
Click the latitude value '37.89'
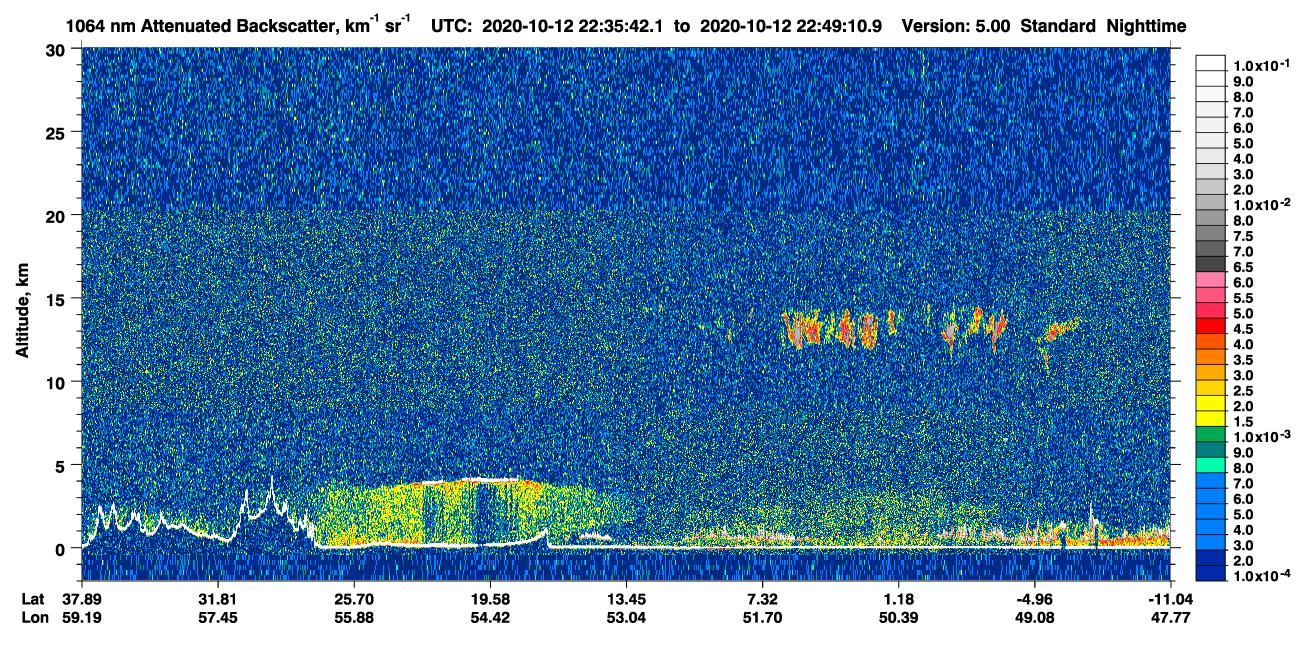coord(81,599)
